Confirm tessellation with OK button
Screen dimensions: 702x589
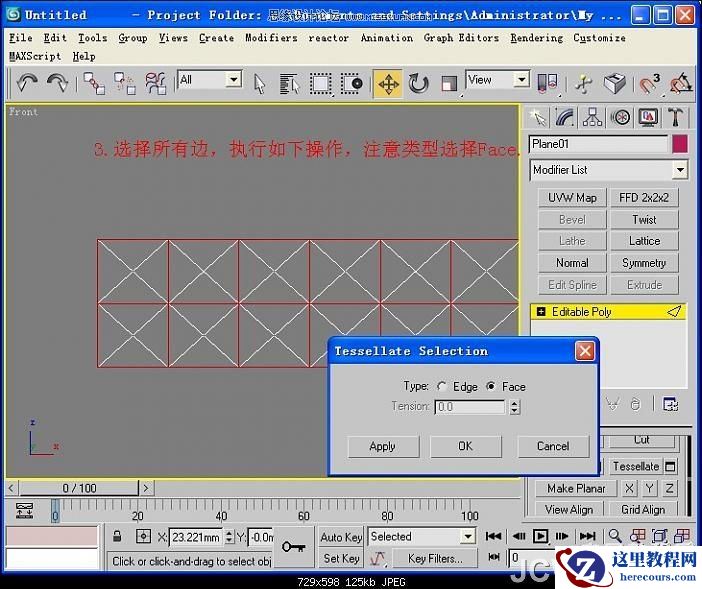(465, 446)
